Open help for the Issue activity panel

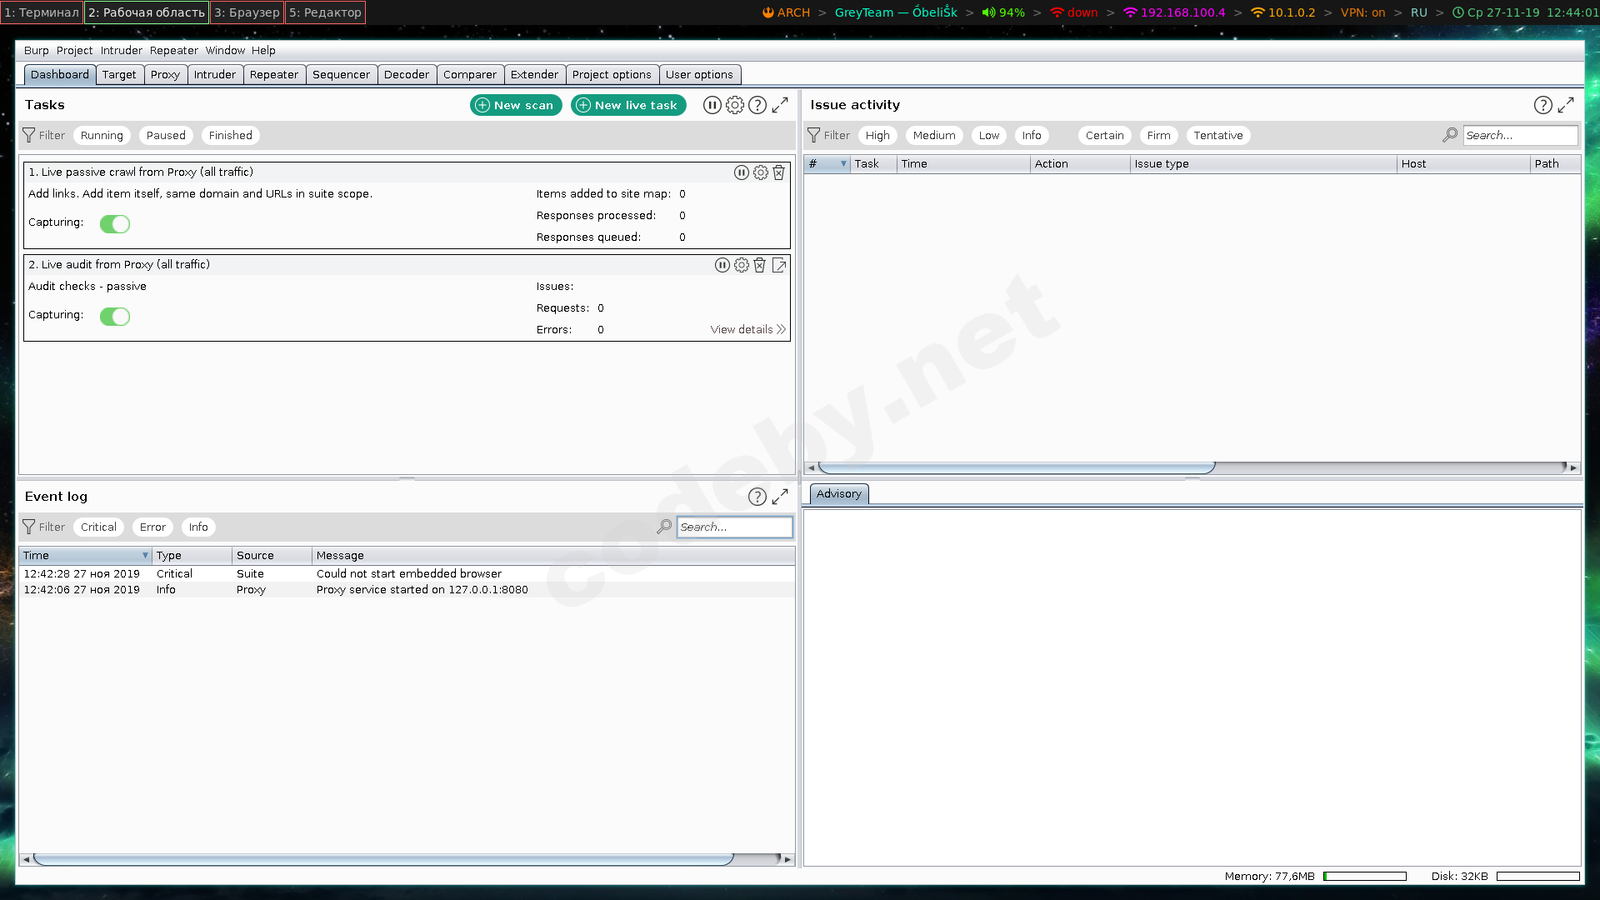click(x=1543, y=105)
